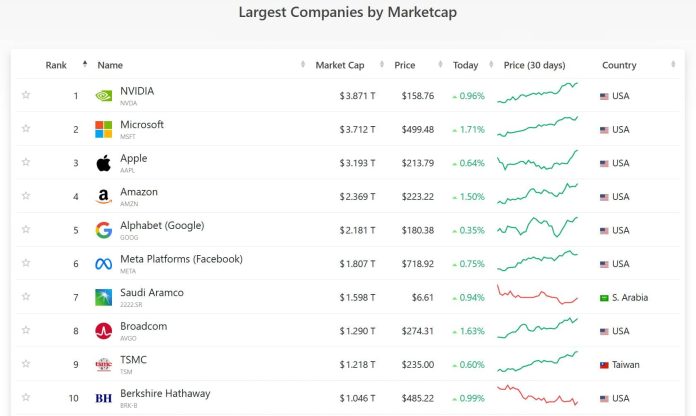Click the Amazon logo icon
696x416 pixels.
[x=103, y=196]
